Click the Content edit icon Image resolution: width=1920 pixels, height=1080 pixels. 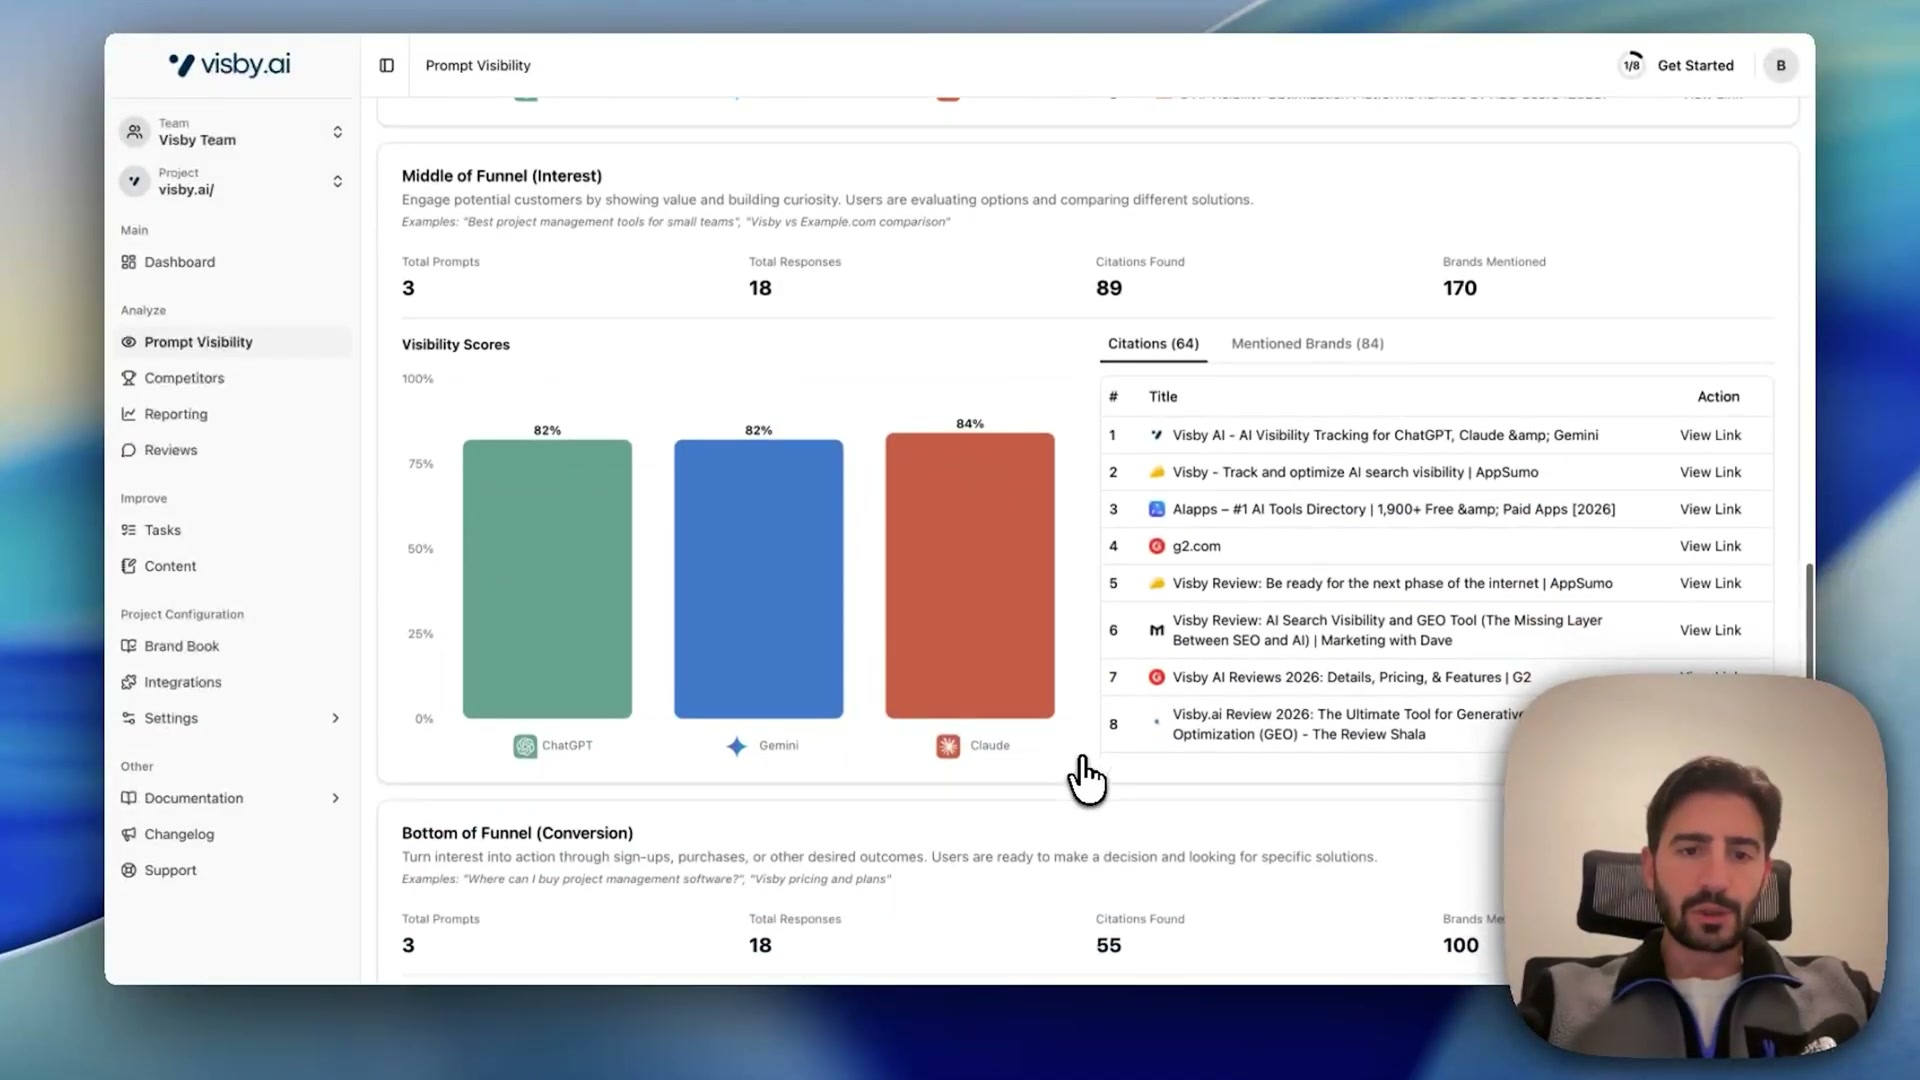coord(128,566)
